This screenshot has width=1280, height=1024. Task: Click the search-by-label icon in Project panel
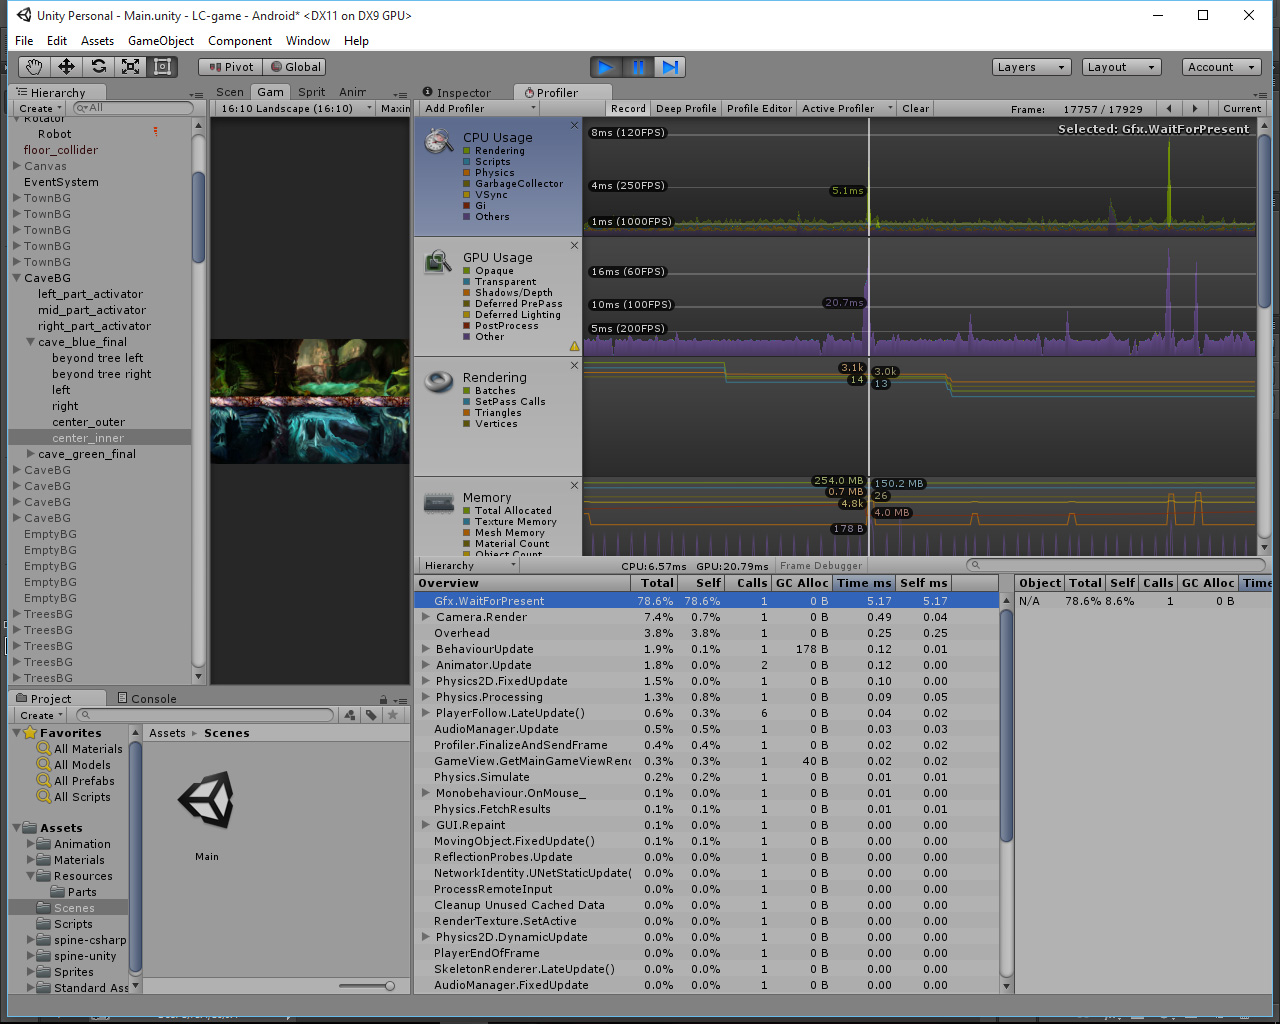coord(370,715)
